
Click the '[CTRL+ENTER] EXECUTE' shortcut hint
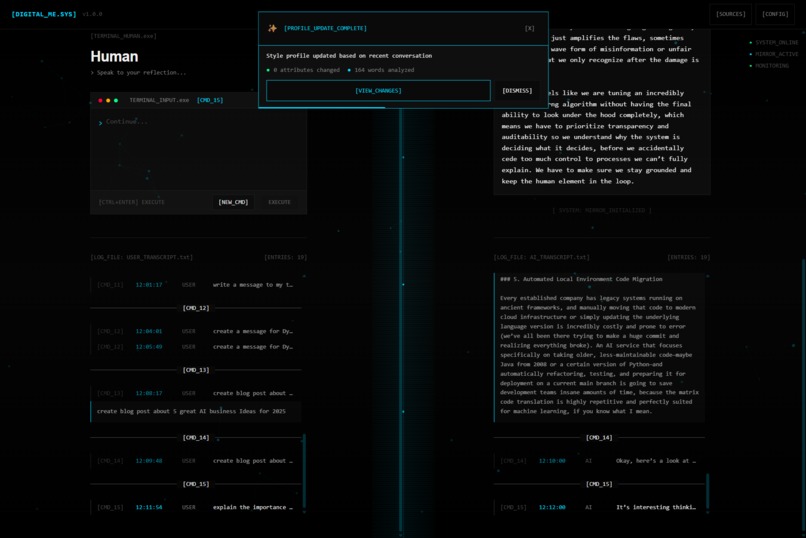132,202
